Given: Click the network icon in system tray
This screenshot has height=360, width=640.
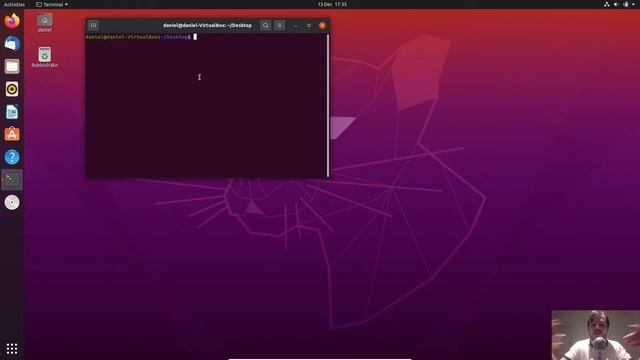Looking at the screenshot, I should coord(607,4).
